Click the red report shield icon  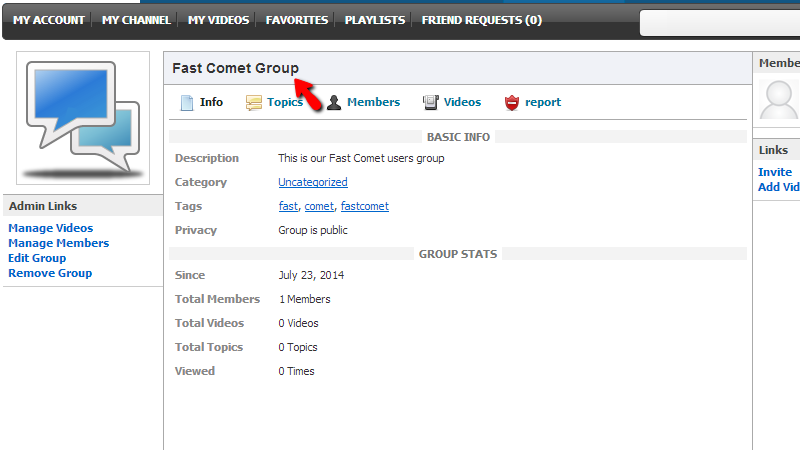[x=512, y=103]
